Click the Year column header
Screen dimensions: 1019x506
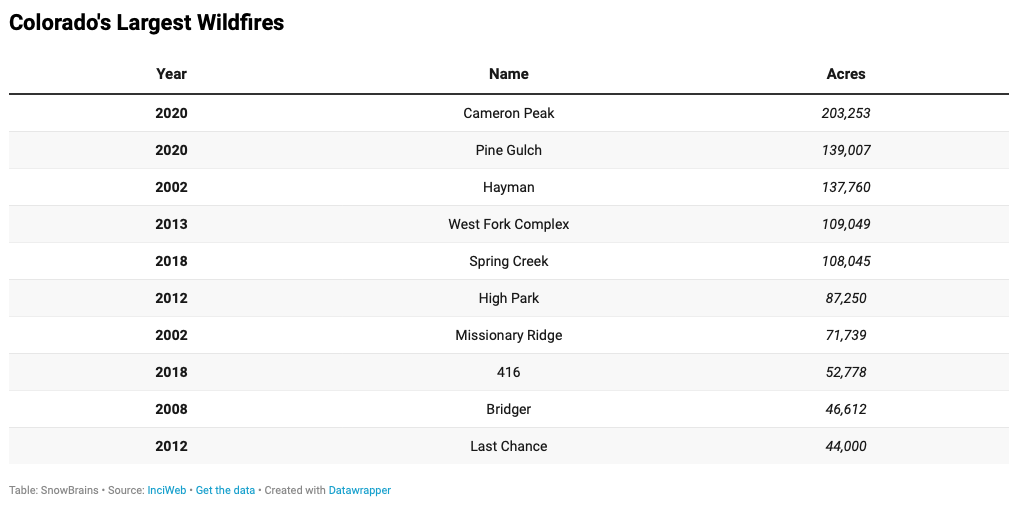(x=172, y=74)
